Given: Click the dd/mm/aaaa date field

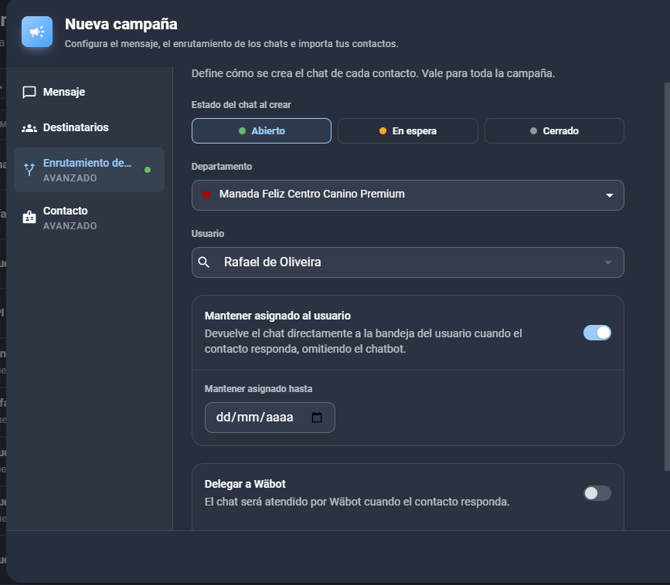Looking at the screenshot, I should [270, 417].
